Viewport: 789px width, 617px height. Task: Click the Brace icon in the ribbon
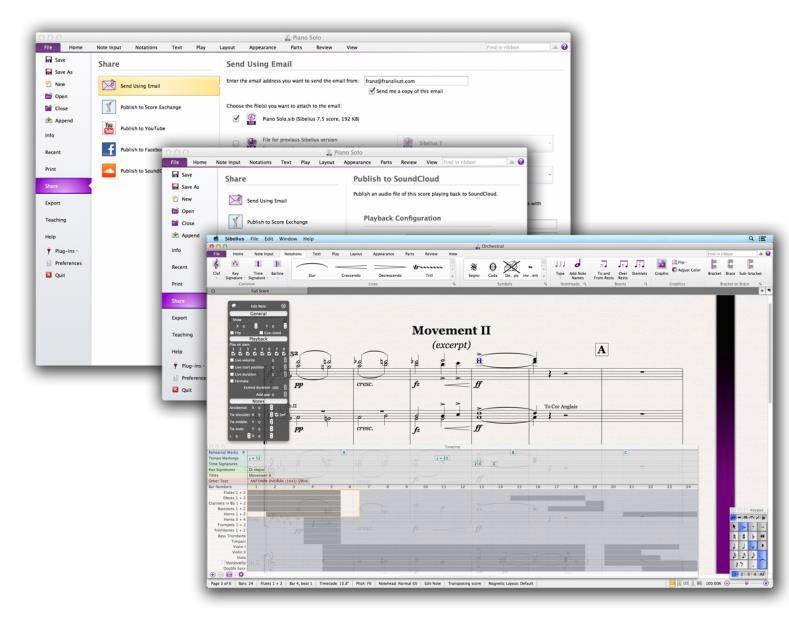tap(730, 264)
